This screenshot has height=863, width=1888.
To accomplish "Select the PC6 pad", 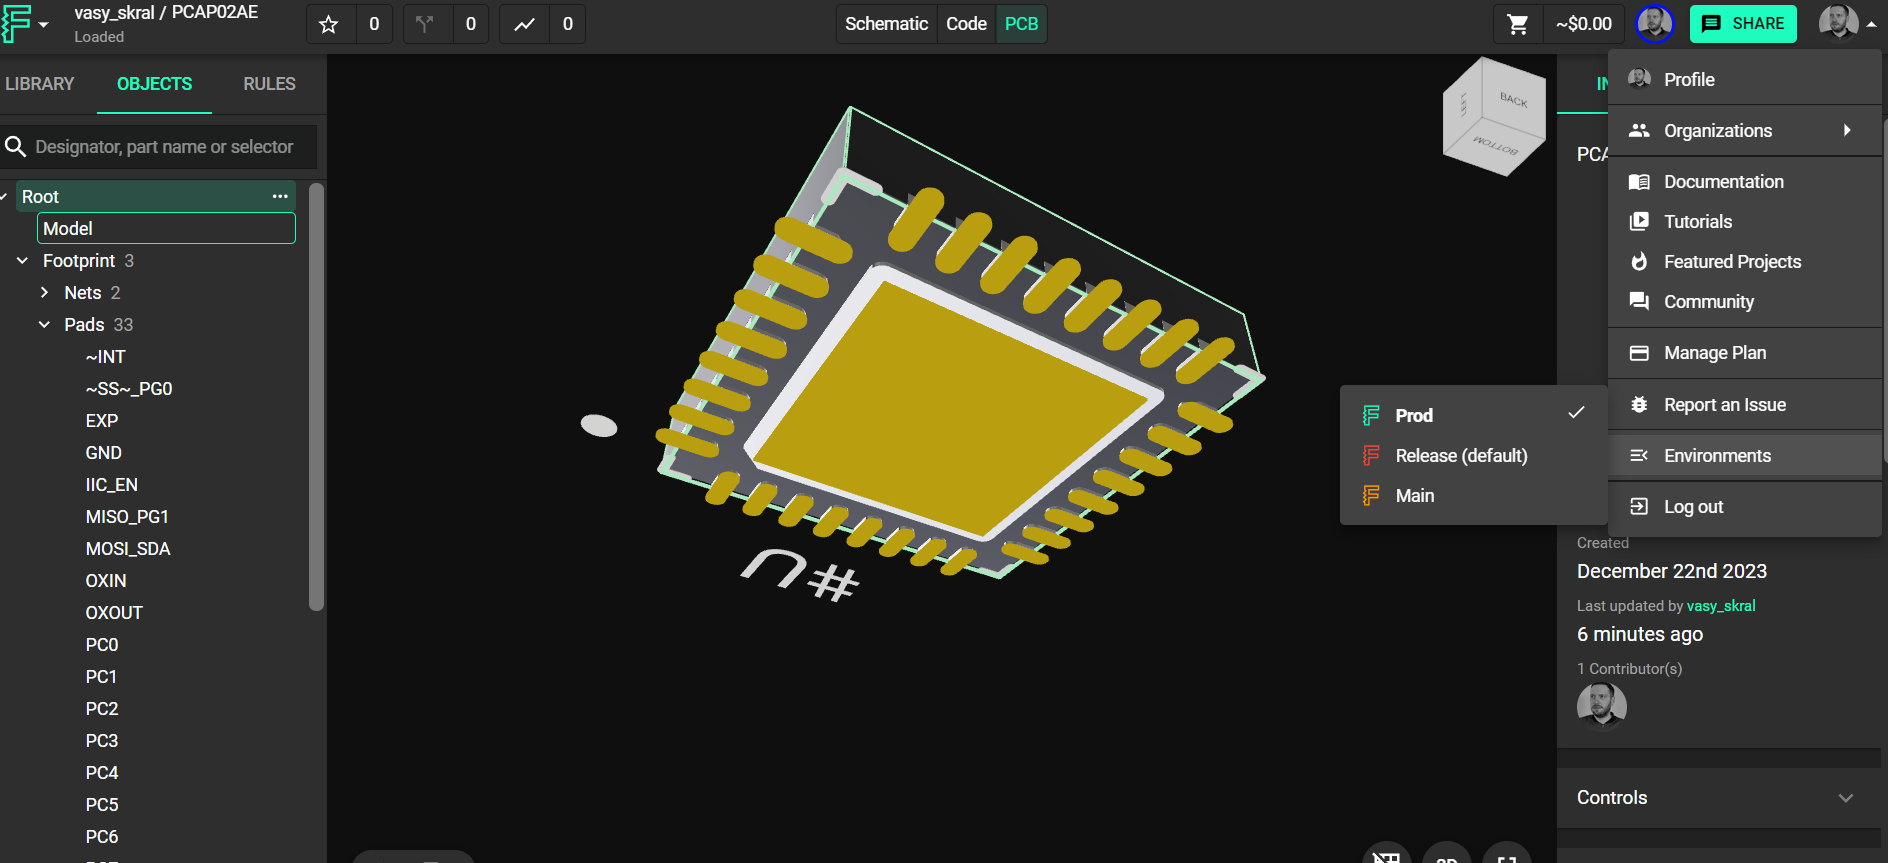I will click(x=102, y=837).
